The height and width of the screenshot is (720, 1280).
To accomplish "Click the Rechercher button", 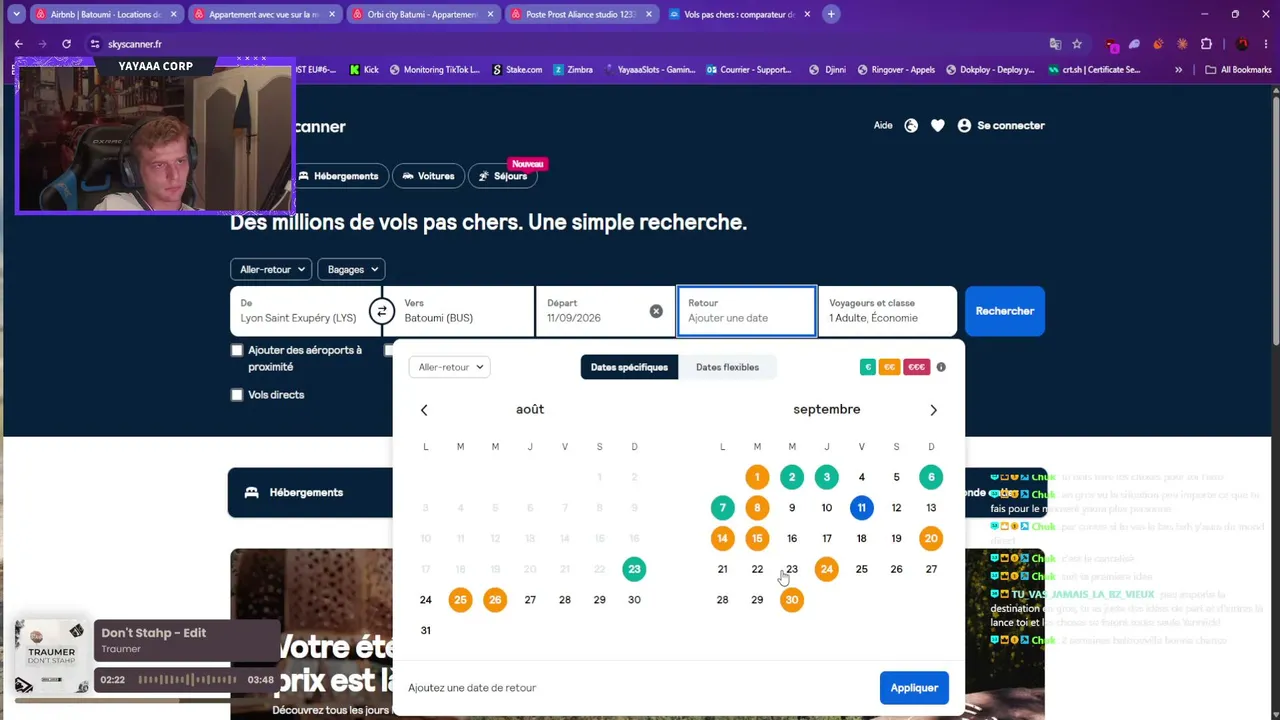I will pyautogui.click(x=1005, y=311).
